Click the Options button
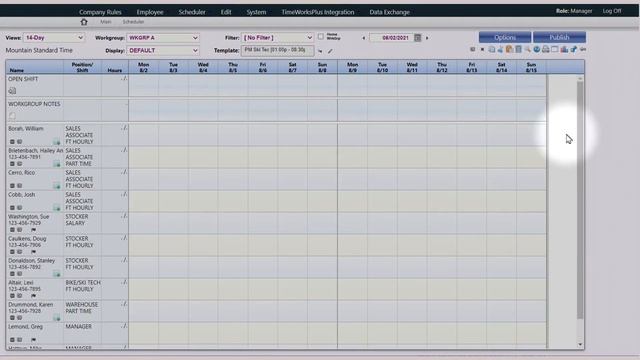 pos(505,37)
